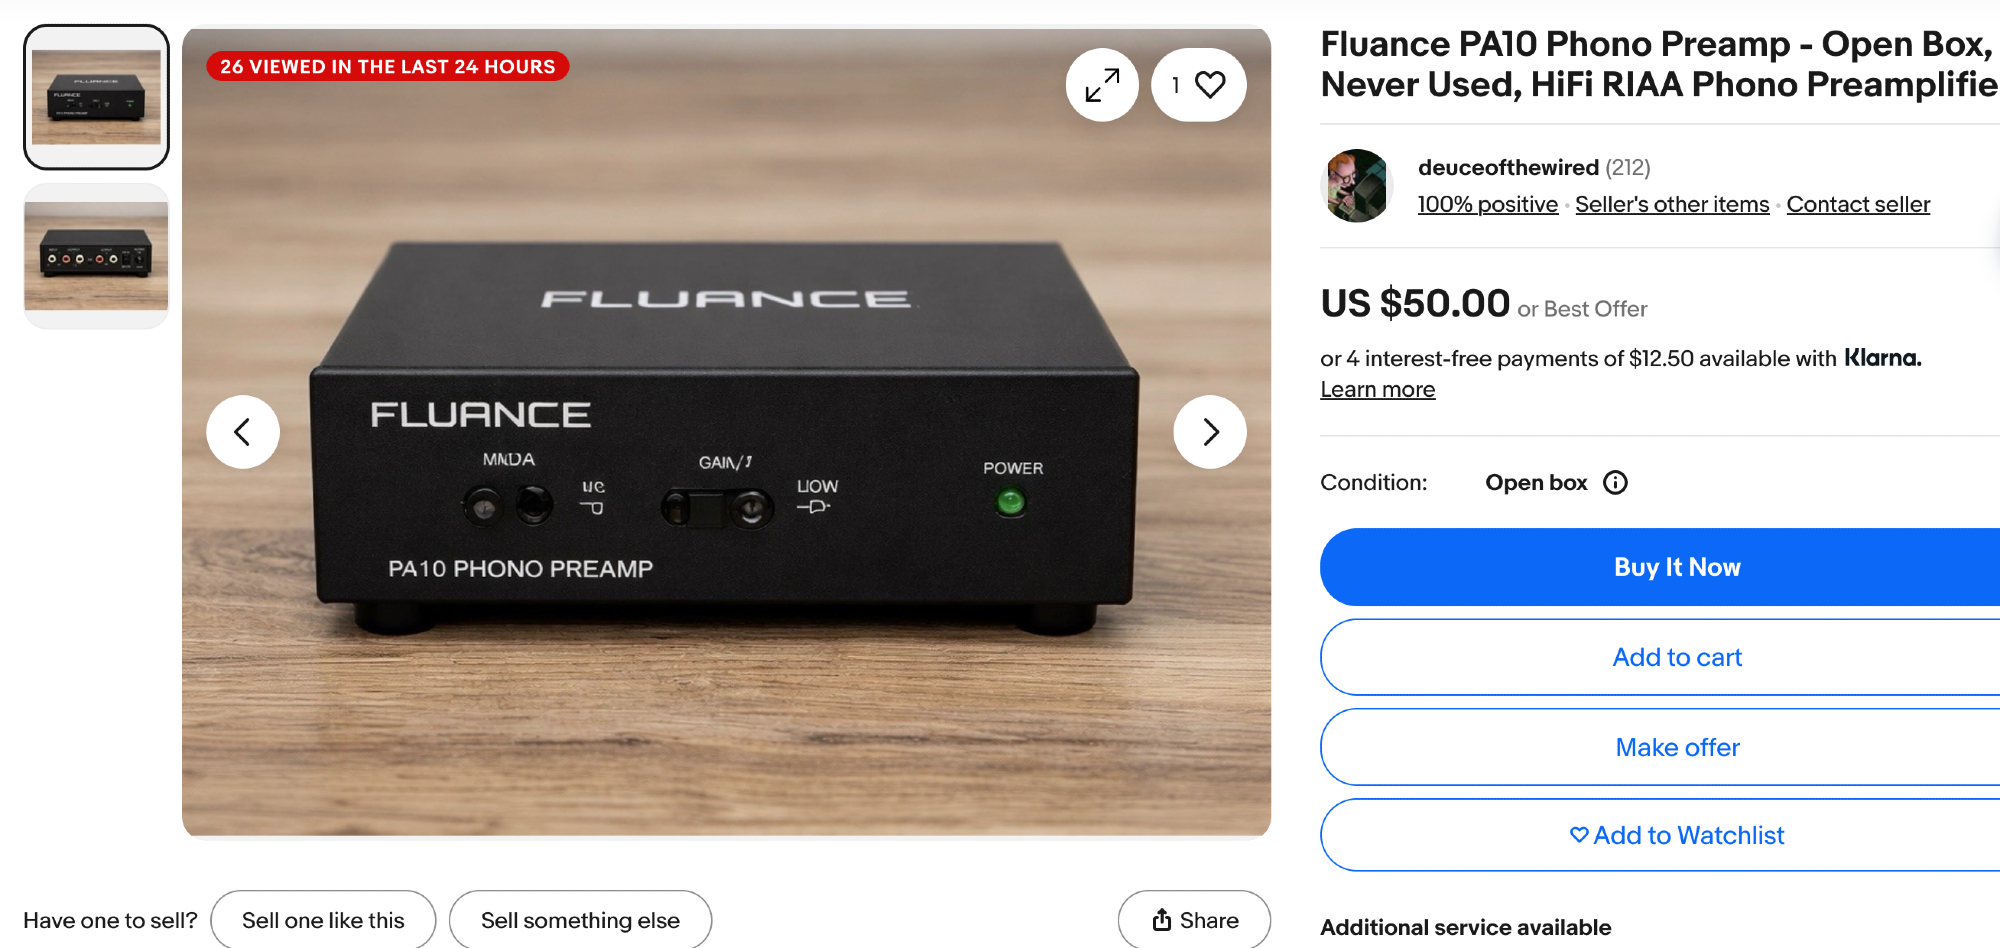
Task: Add listing to Watchlist
Action: point(1677,835)
